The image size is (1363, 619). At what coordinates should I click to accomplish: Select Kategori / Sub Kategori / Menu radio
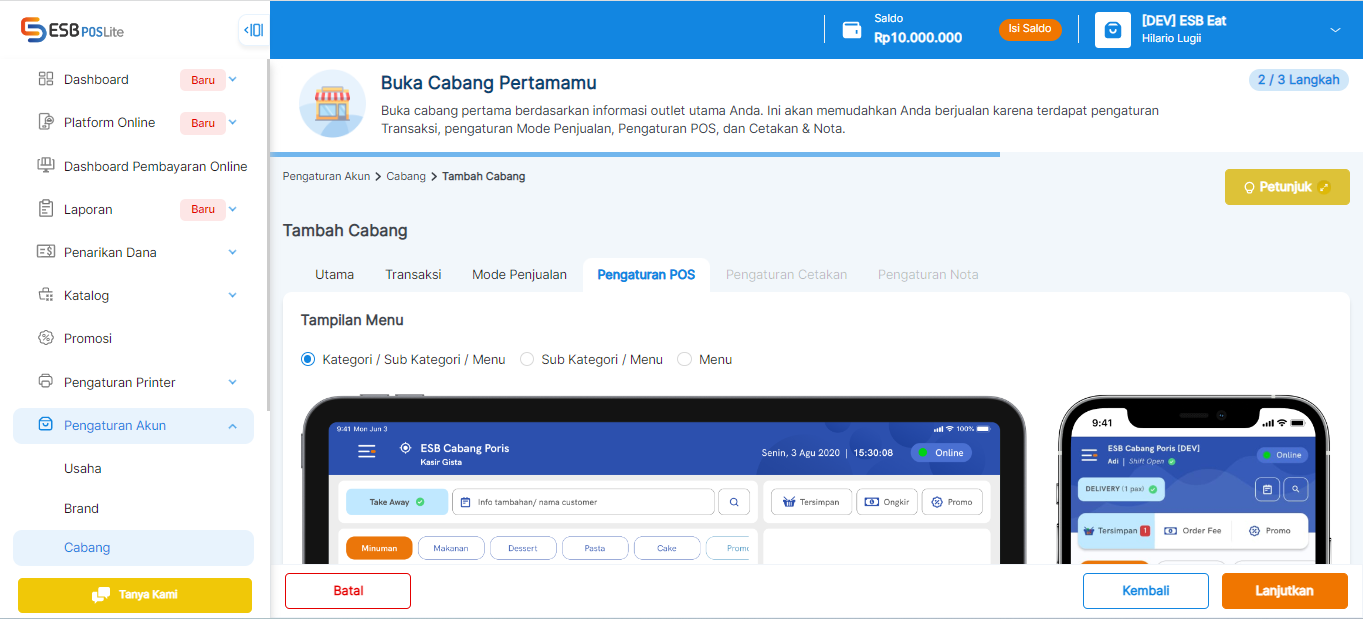[308, 359]
